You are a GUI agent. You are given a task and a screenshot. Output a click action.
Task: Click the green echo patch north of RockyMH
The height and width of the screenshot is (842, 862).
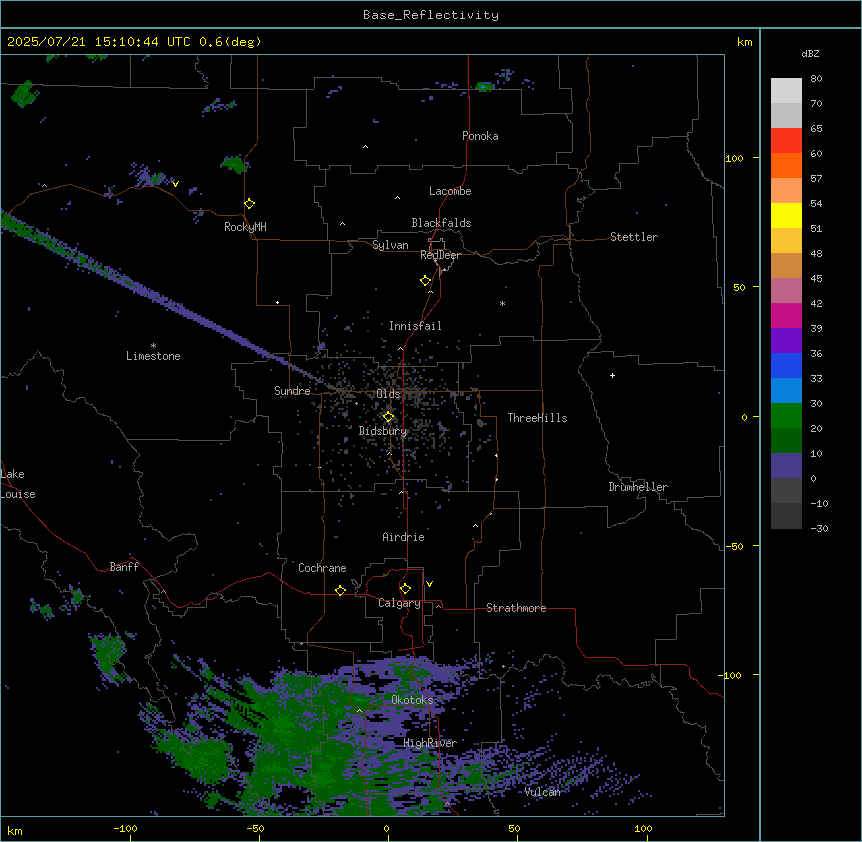pyautogui.click(x=235, y=163)
